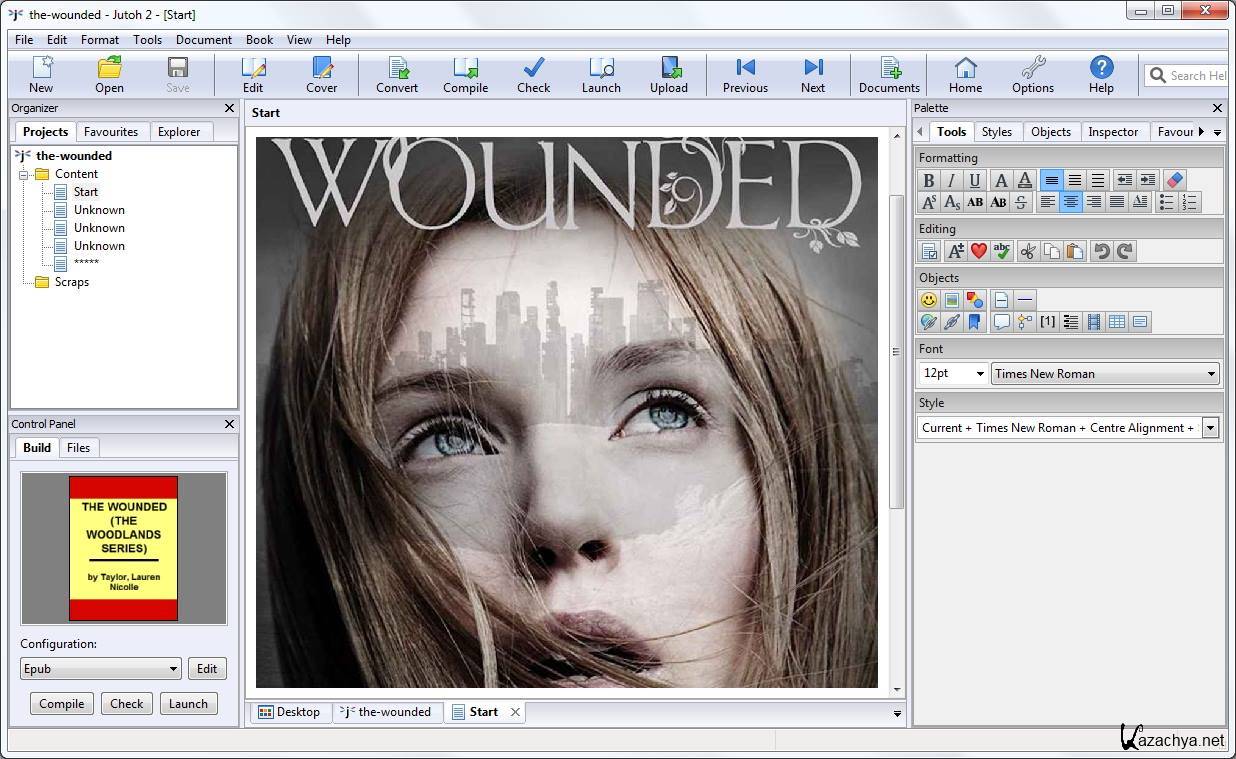Open the Configuration dropdown showing Epub
This screenshot has height=759, width=1236.
pyautogui.click(x=100, y=669)
